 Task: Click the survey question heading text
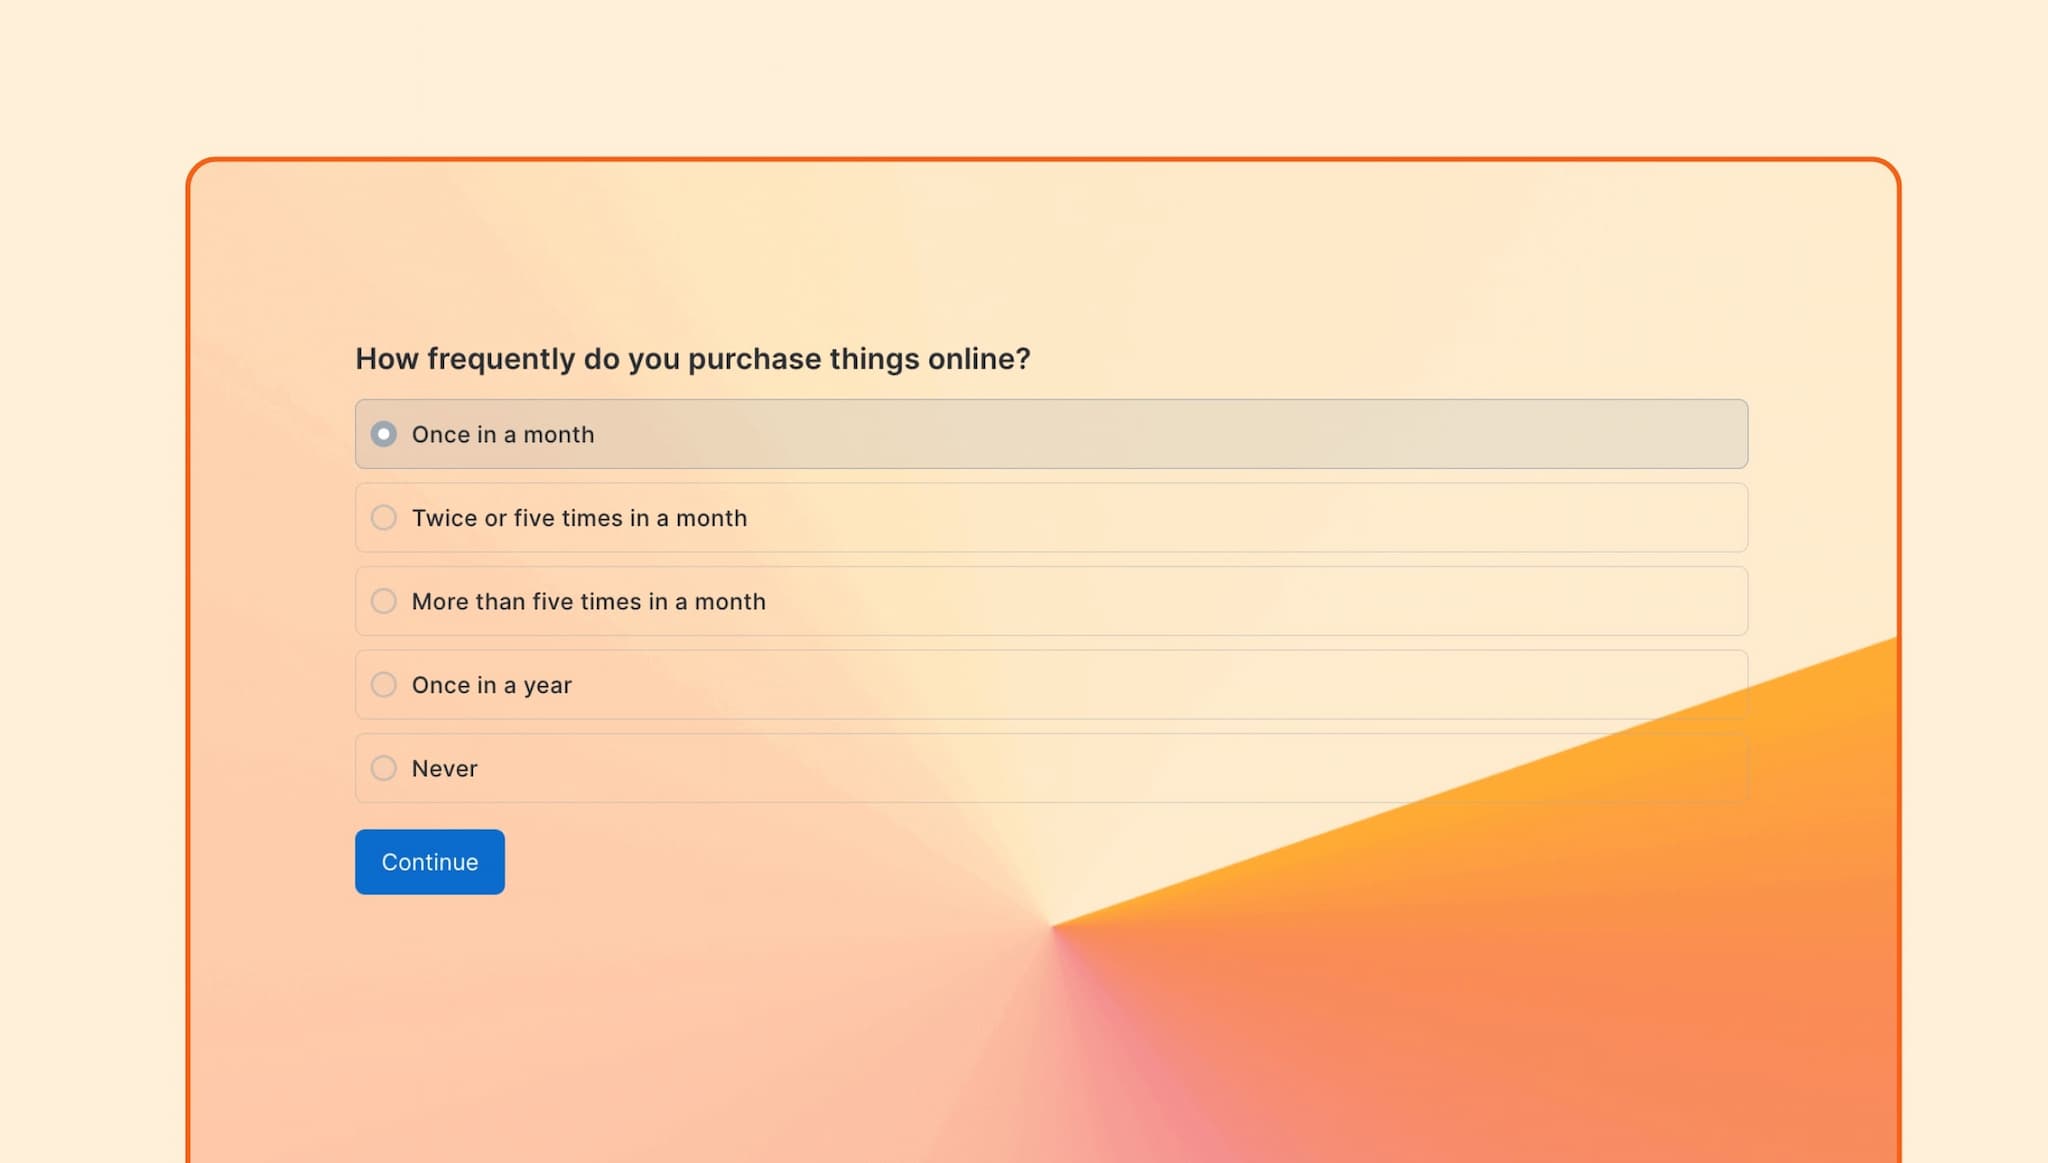click(x=694, y=358)
